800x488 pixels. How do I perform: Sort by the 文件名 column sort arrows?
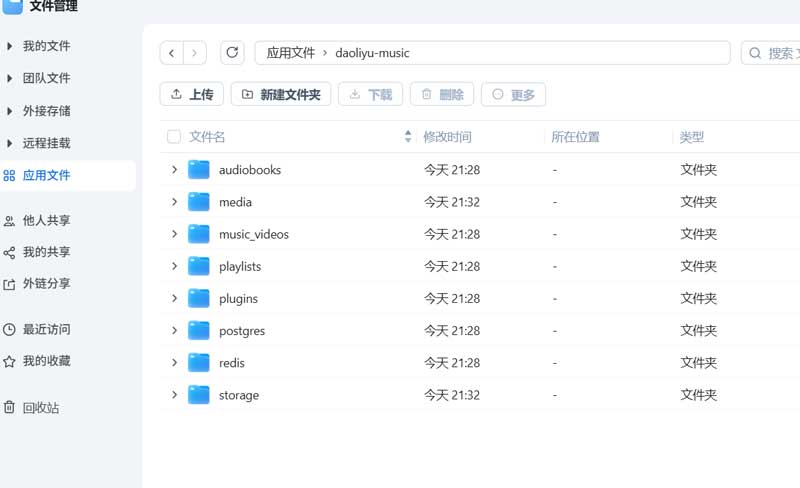[408, 137]
